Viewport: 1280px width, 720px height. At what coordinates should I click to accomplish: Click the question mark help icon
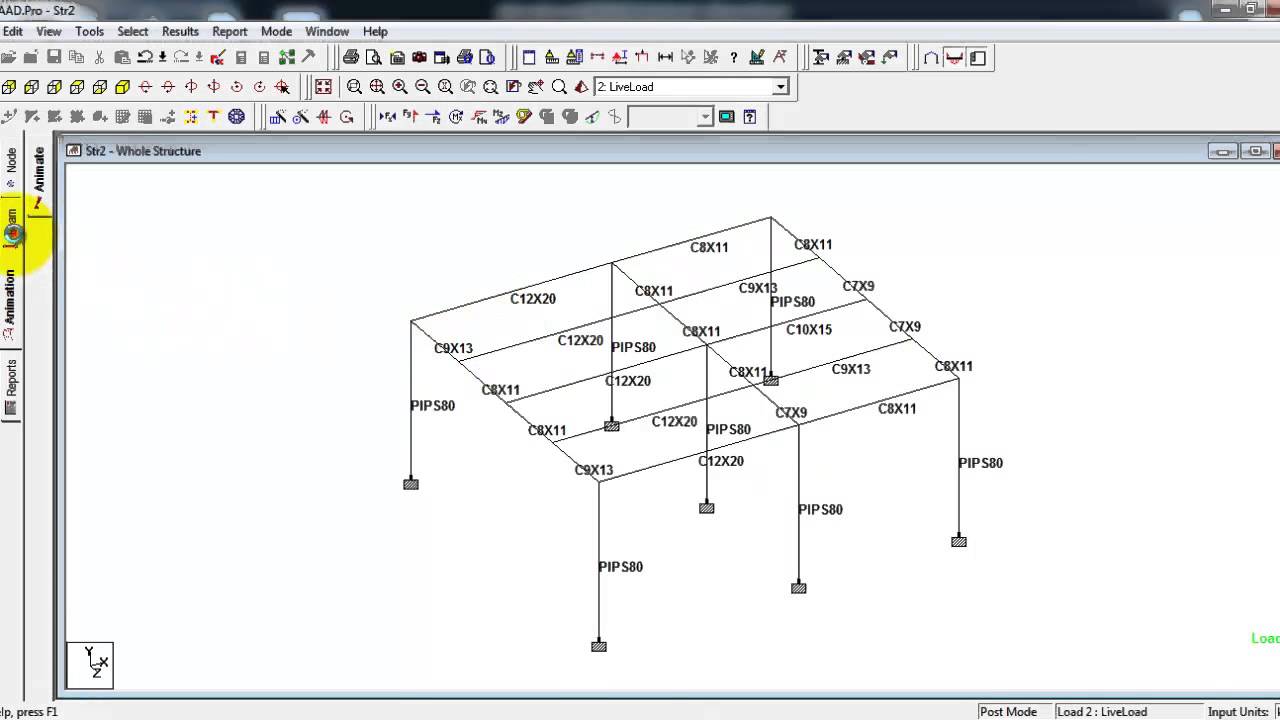(734, 57)
